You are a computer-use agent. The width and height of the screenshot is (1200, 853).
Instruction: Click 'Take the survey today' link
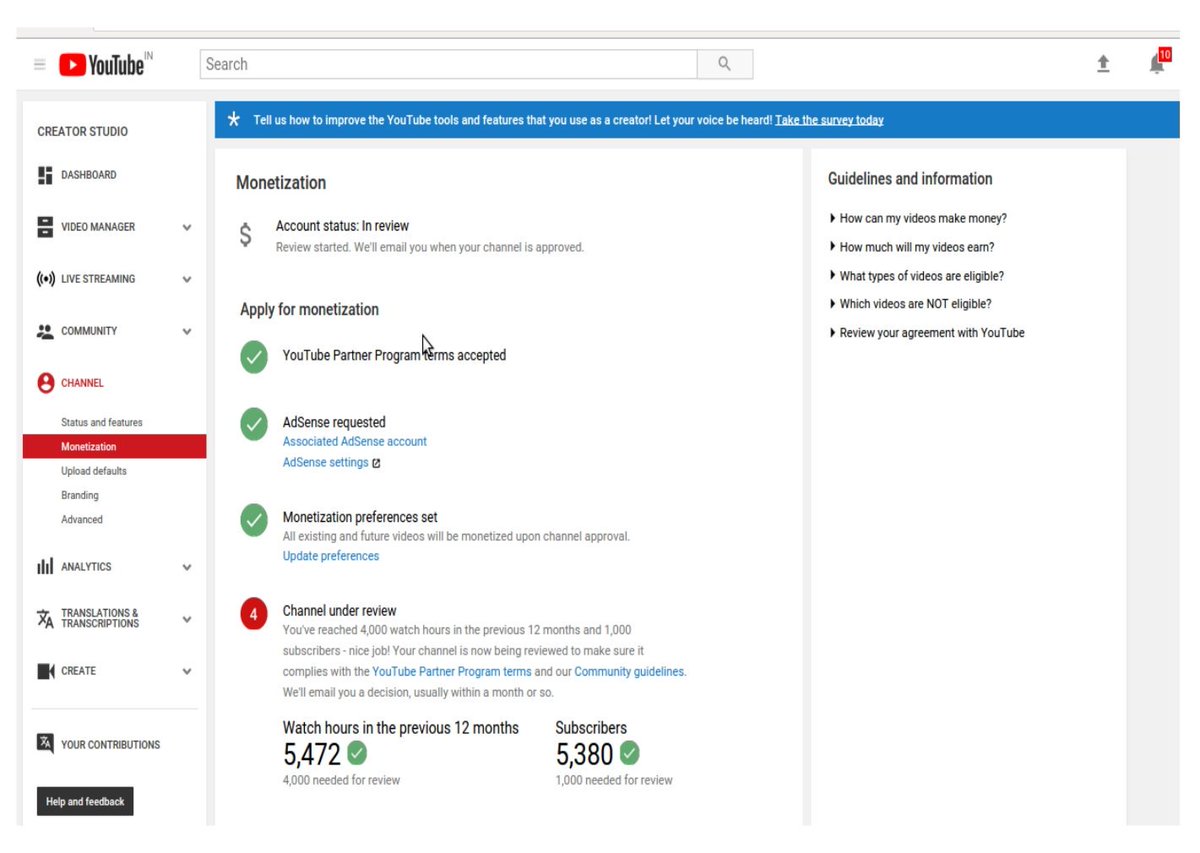point(829,120)
